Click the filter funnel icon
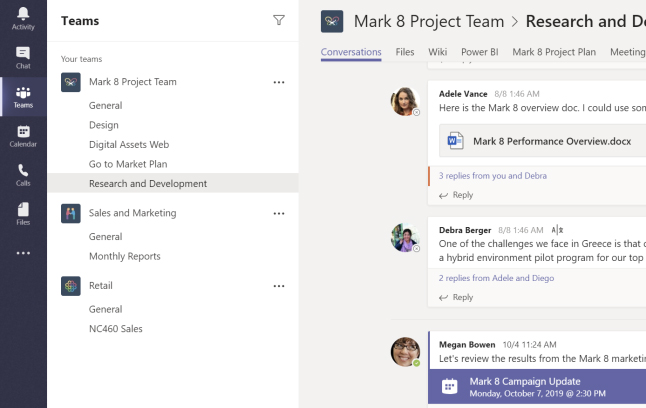The image size is (646, 408). (279, 20)
